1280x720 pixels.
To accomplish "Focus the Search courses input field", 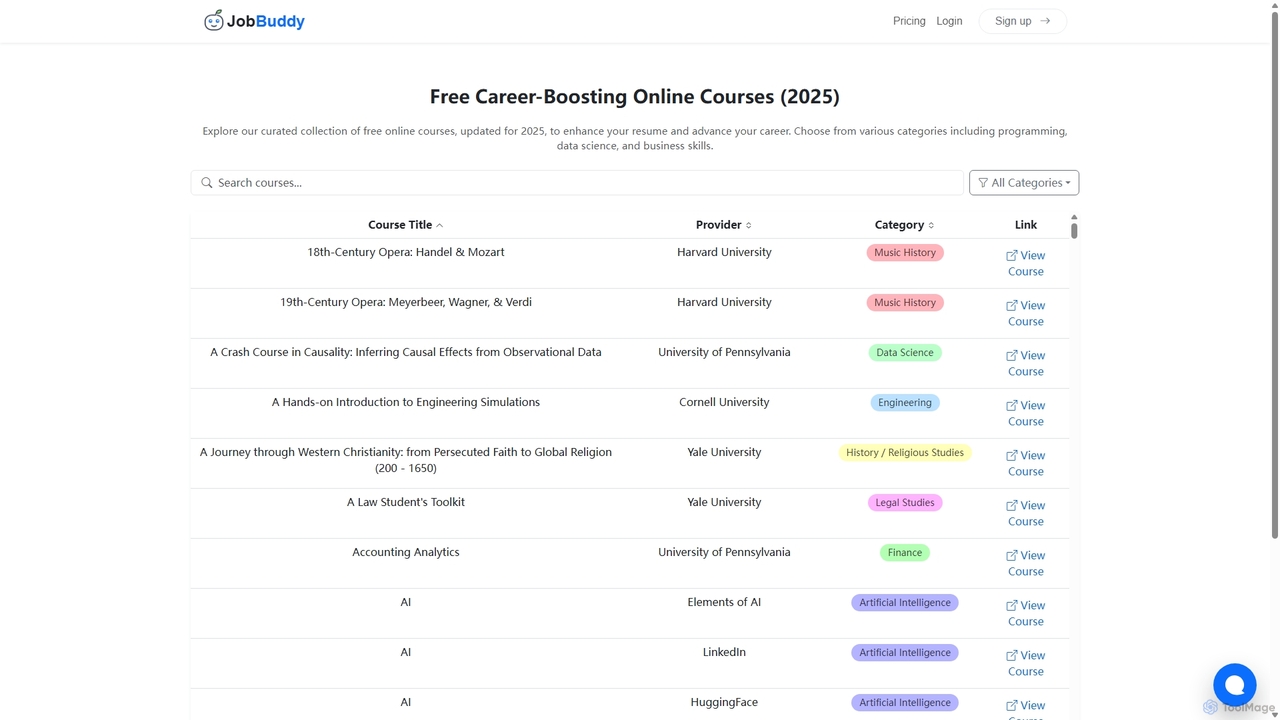I will click(577, 183).
